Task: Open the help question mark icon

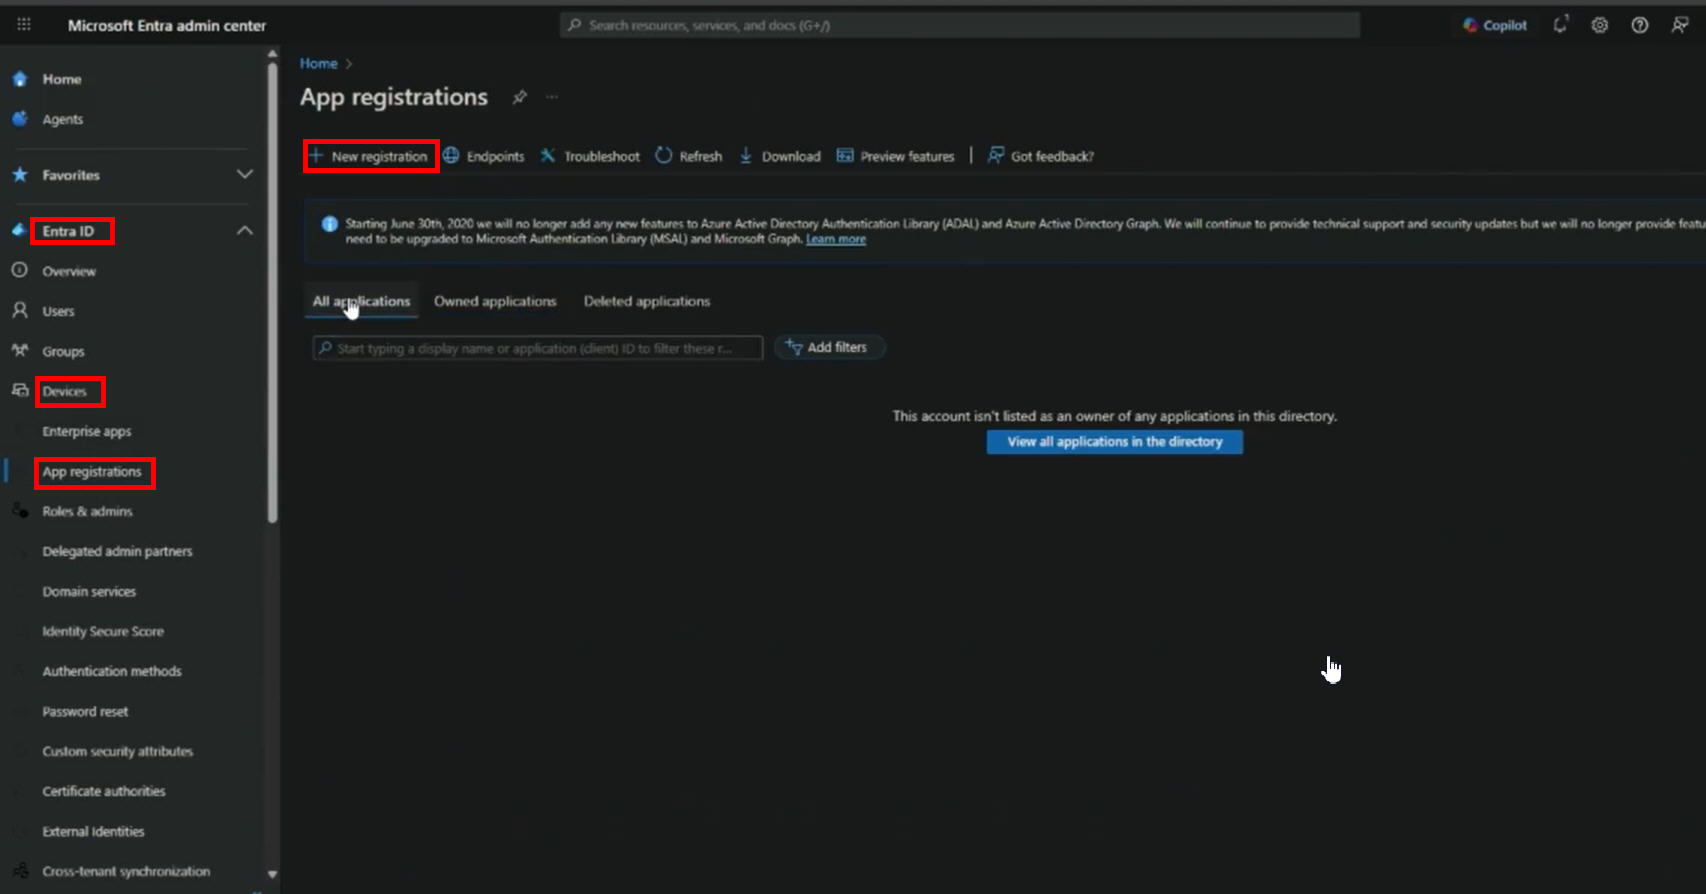Action: coord(1640,25)
